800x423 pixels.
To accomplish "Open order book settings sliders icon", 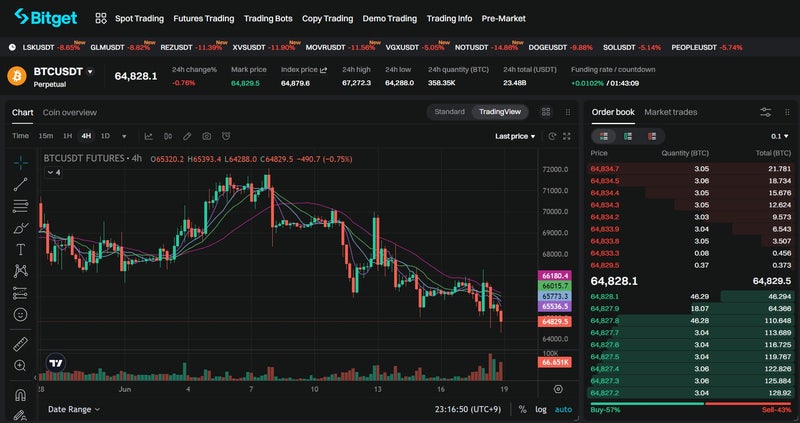I will click(766, 112).
